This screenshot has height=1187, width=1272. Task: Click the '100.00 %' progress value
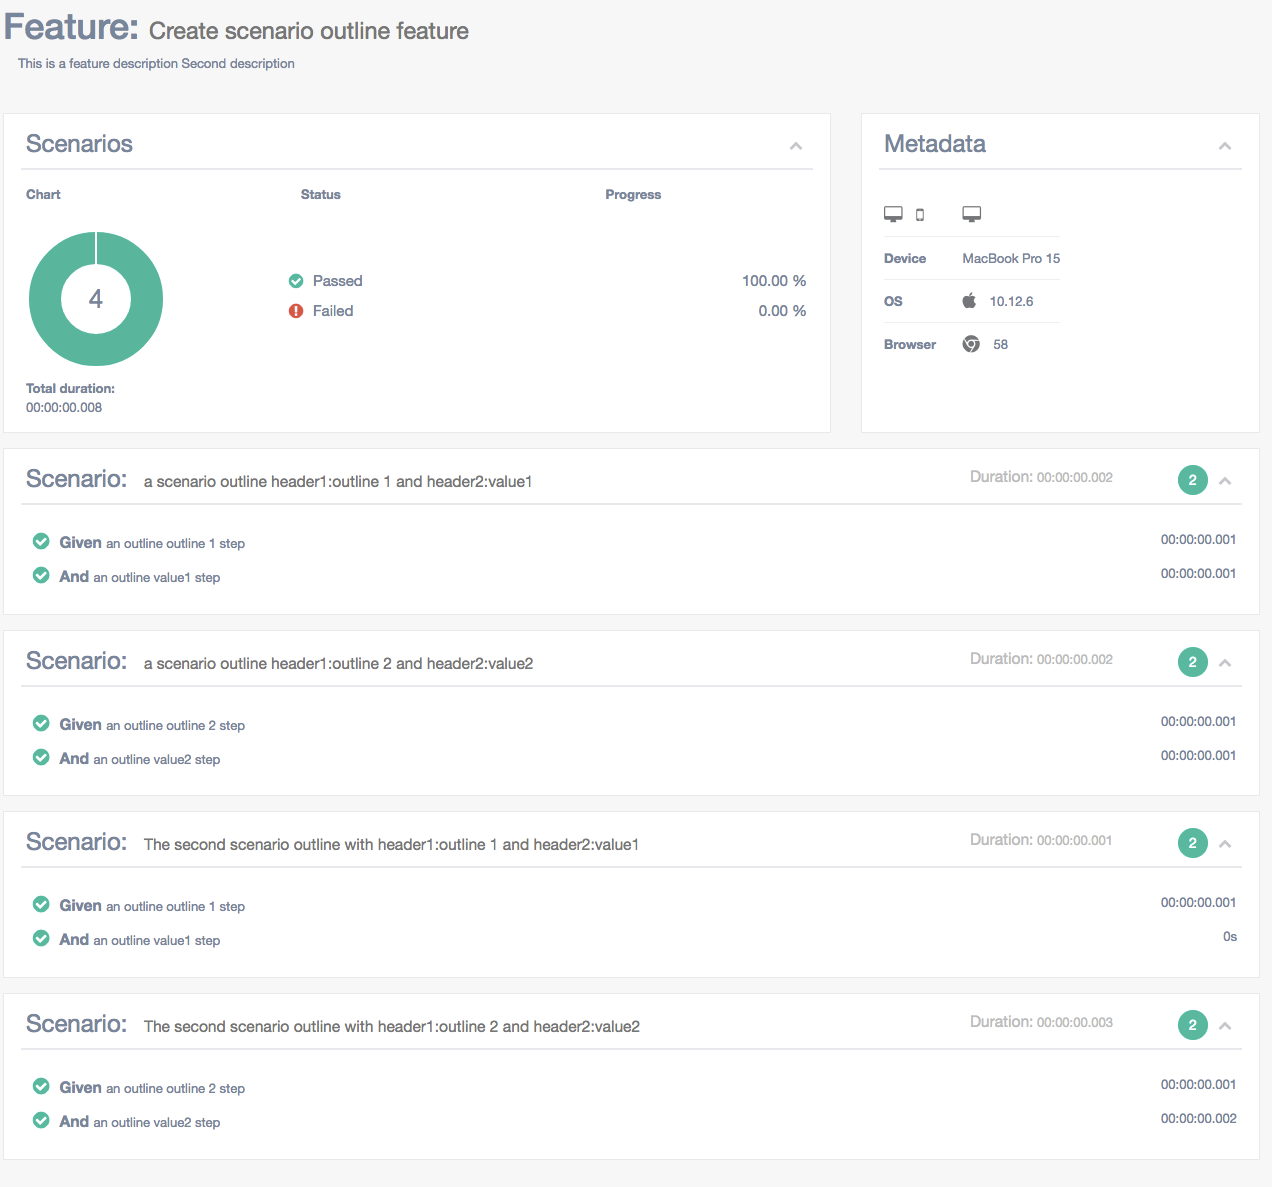pyautogui.click(x=774, y=281)
